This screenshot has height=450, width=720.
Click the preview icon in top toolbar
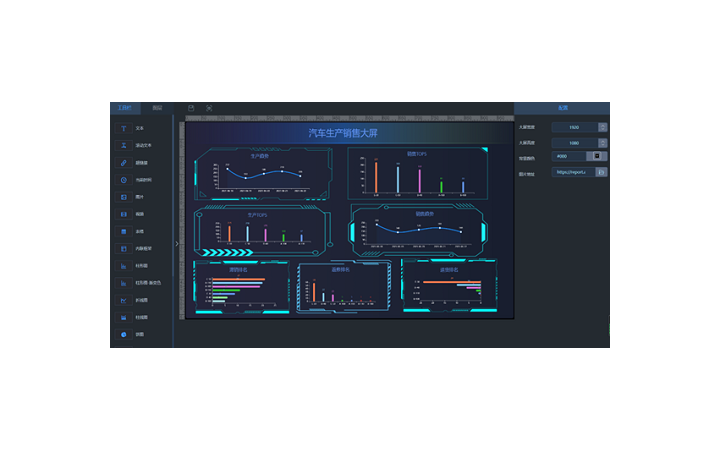tap(209, 108)
